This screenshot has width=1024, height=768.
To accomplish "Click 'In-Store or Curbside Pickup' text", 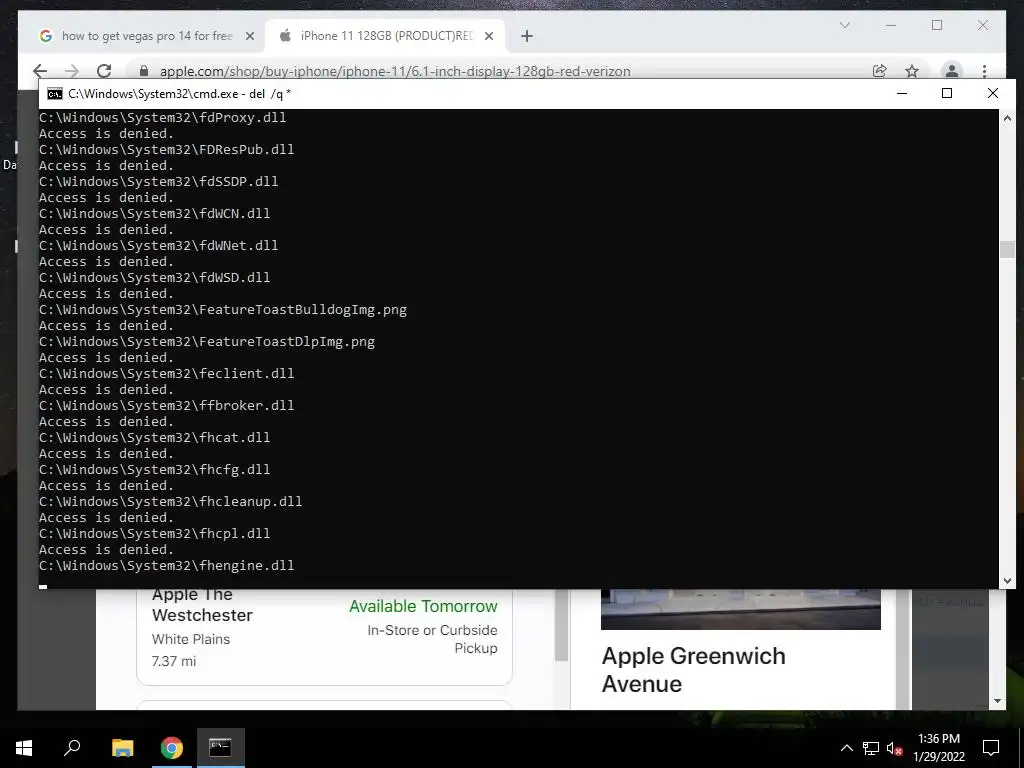I will [x=432, y=639].
